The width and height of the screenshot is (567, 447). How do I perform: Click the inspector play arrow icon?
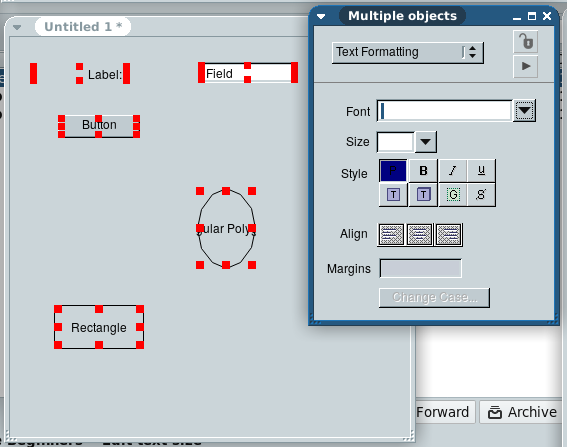525,66
